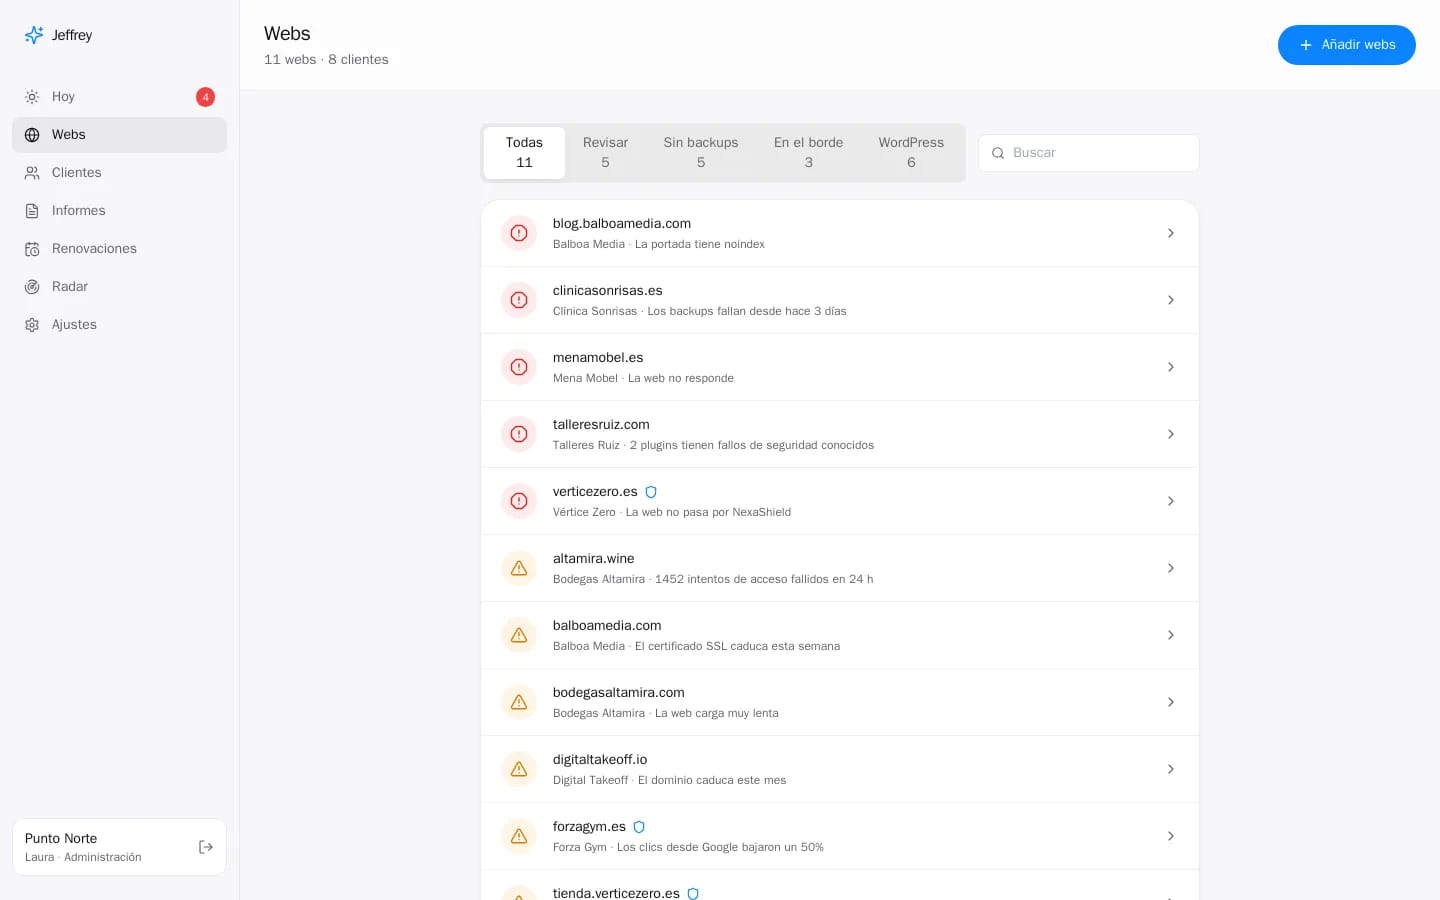Click the gear icon for Ajustes

pos(32,325)
